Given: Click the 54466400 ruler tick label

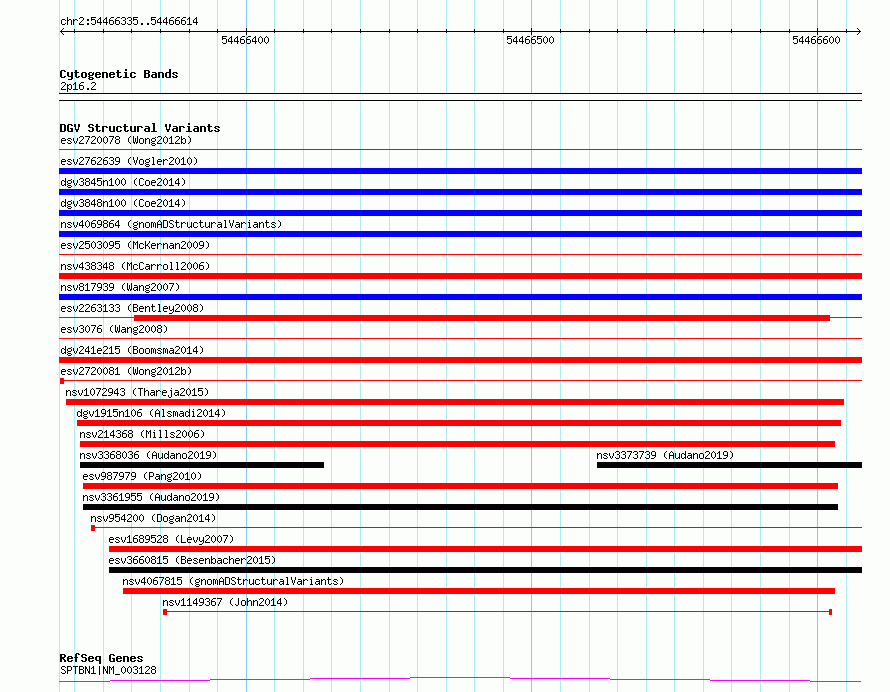Looking at the screenshot, I should [245, 40].
